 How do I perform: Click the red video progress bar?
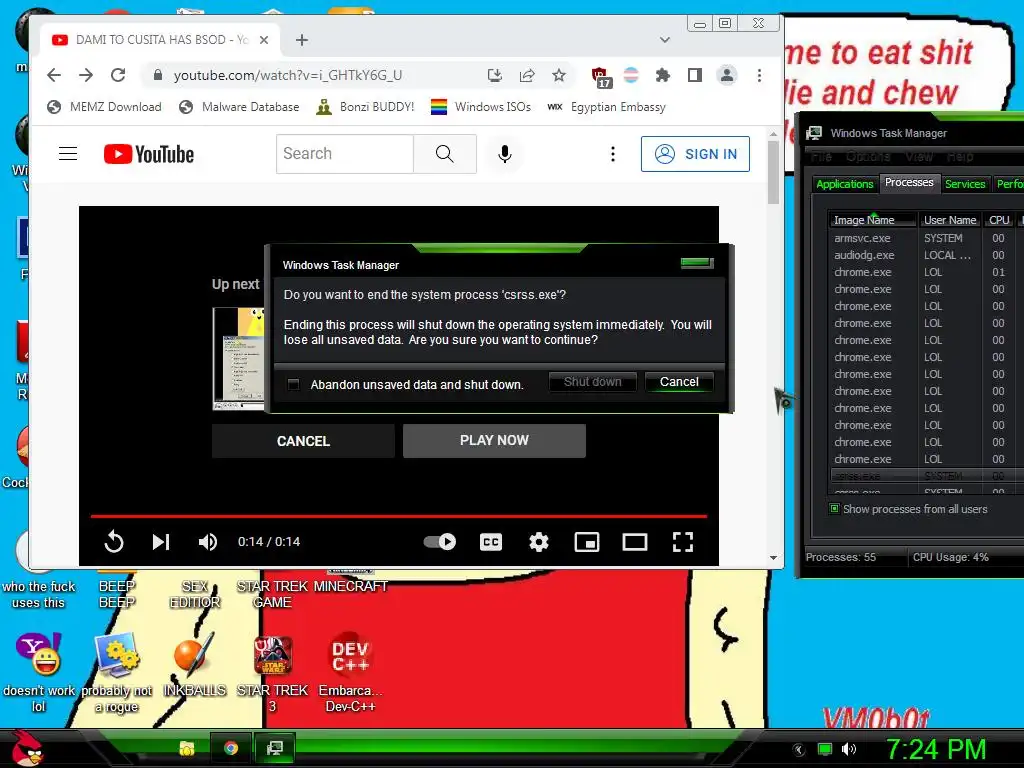click(398, 516)
